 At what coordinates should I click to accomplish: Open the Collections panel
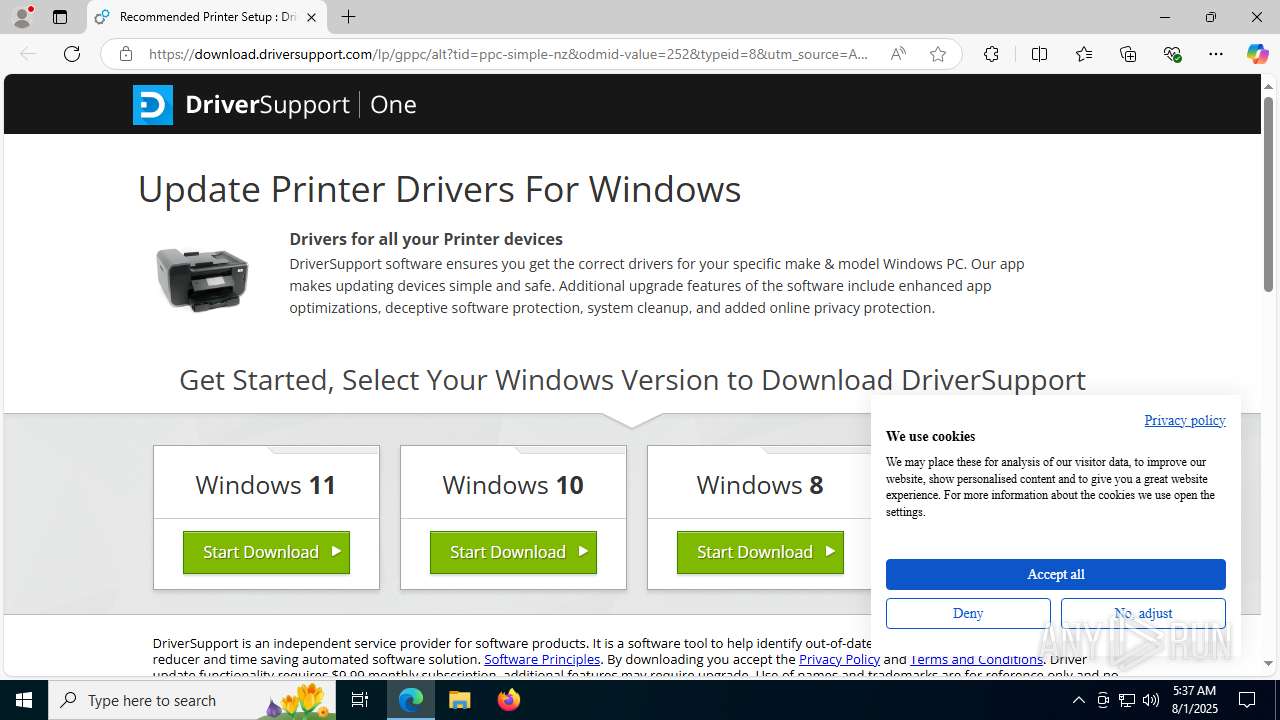[1128, 54]
